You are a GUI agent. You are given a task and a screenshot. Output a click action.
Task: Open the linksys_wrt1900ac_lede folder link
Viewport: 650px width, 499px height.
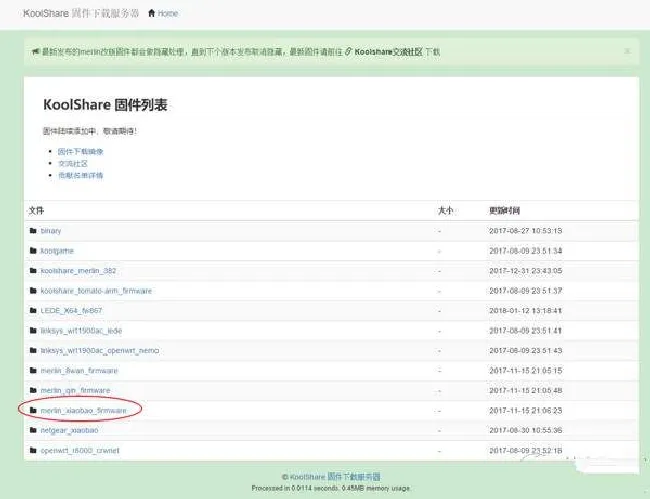[81, 330]
